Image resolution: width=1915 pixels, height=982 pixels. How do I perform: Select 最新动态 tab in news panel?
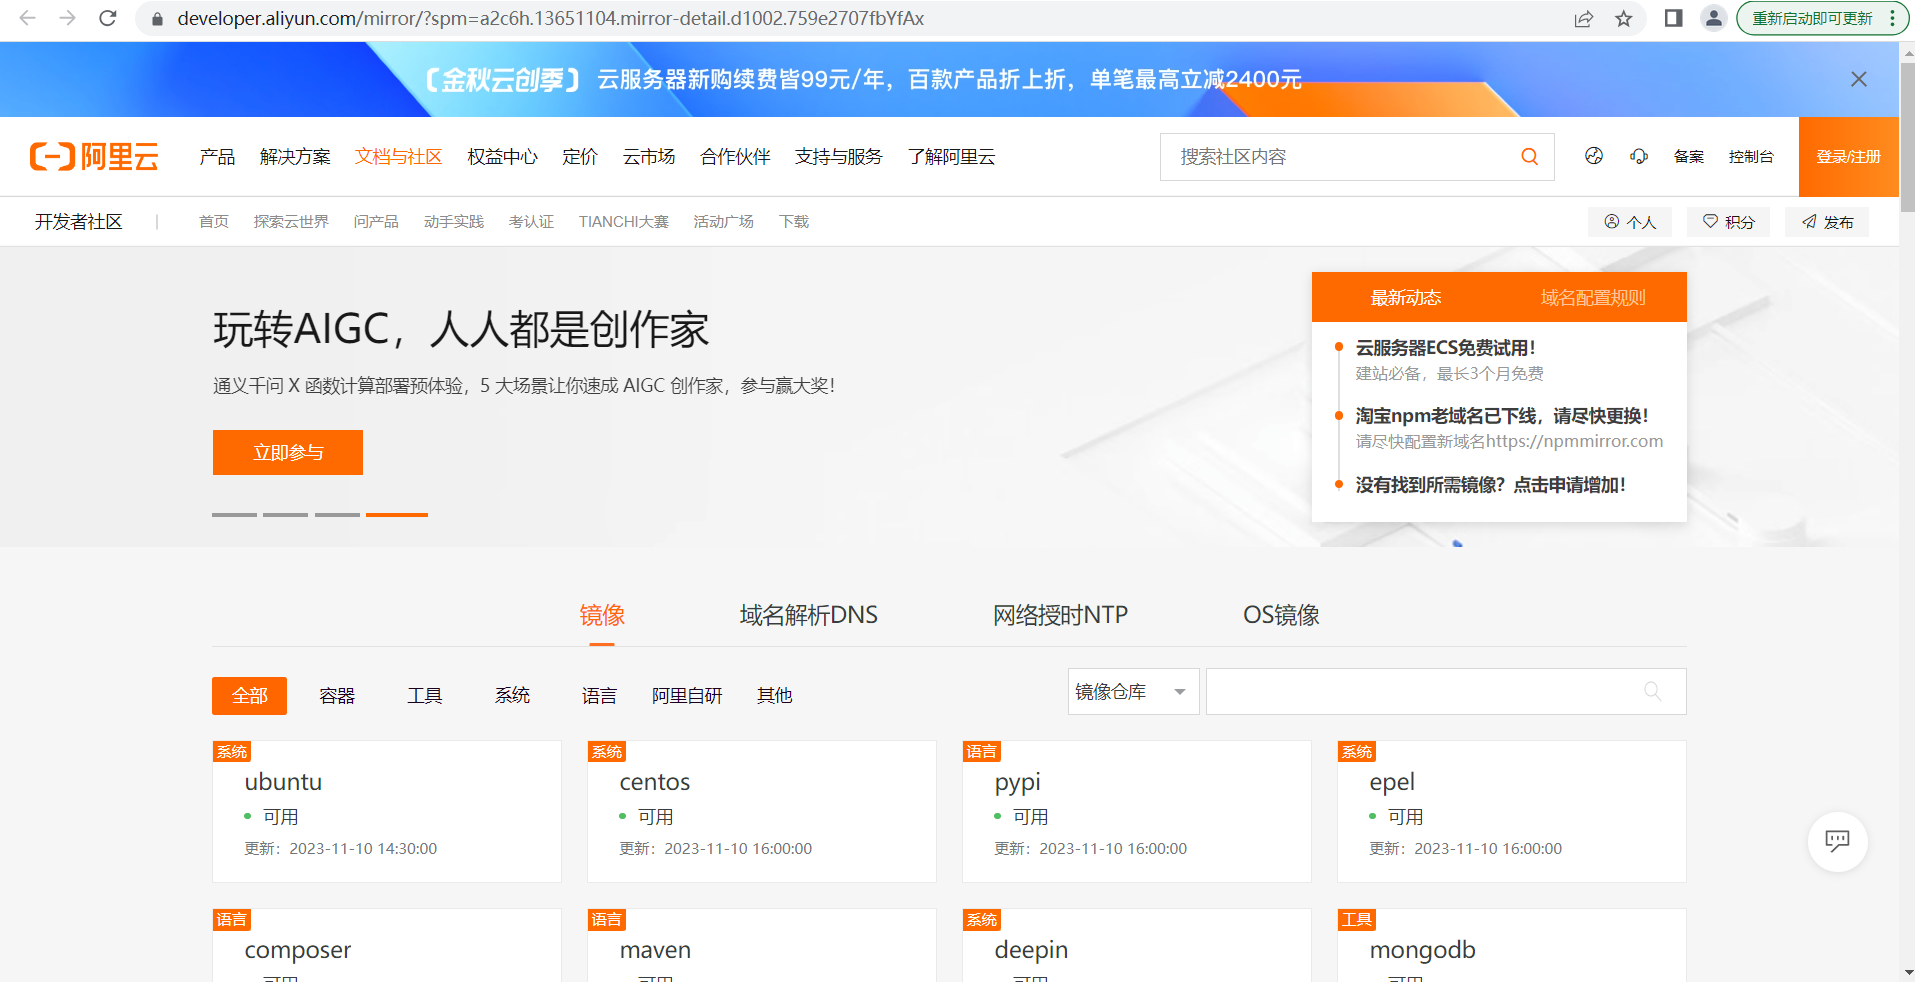[1405, 297]
